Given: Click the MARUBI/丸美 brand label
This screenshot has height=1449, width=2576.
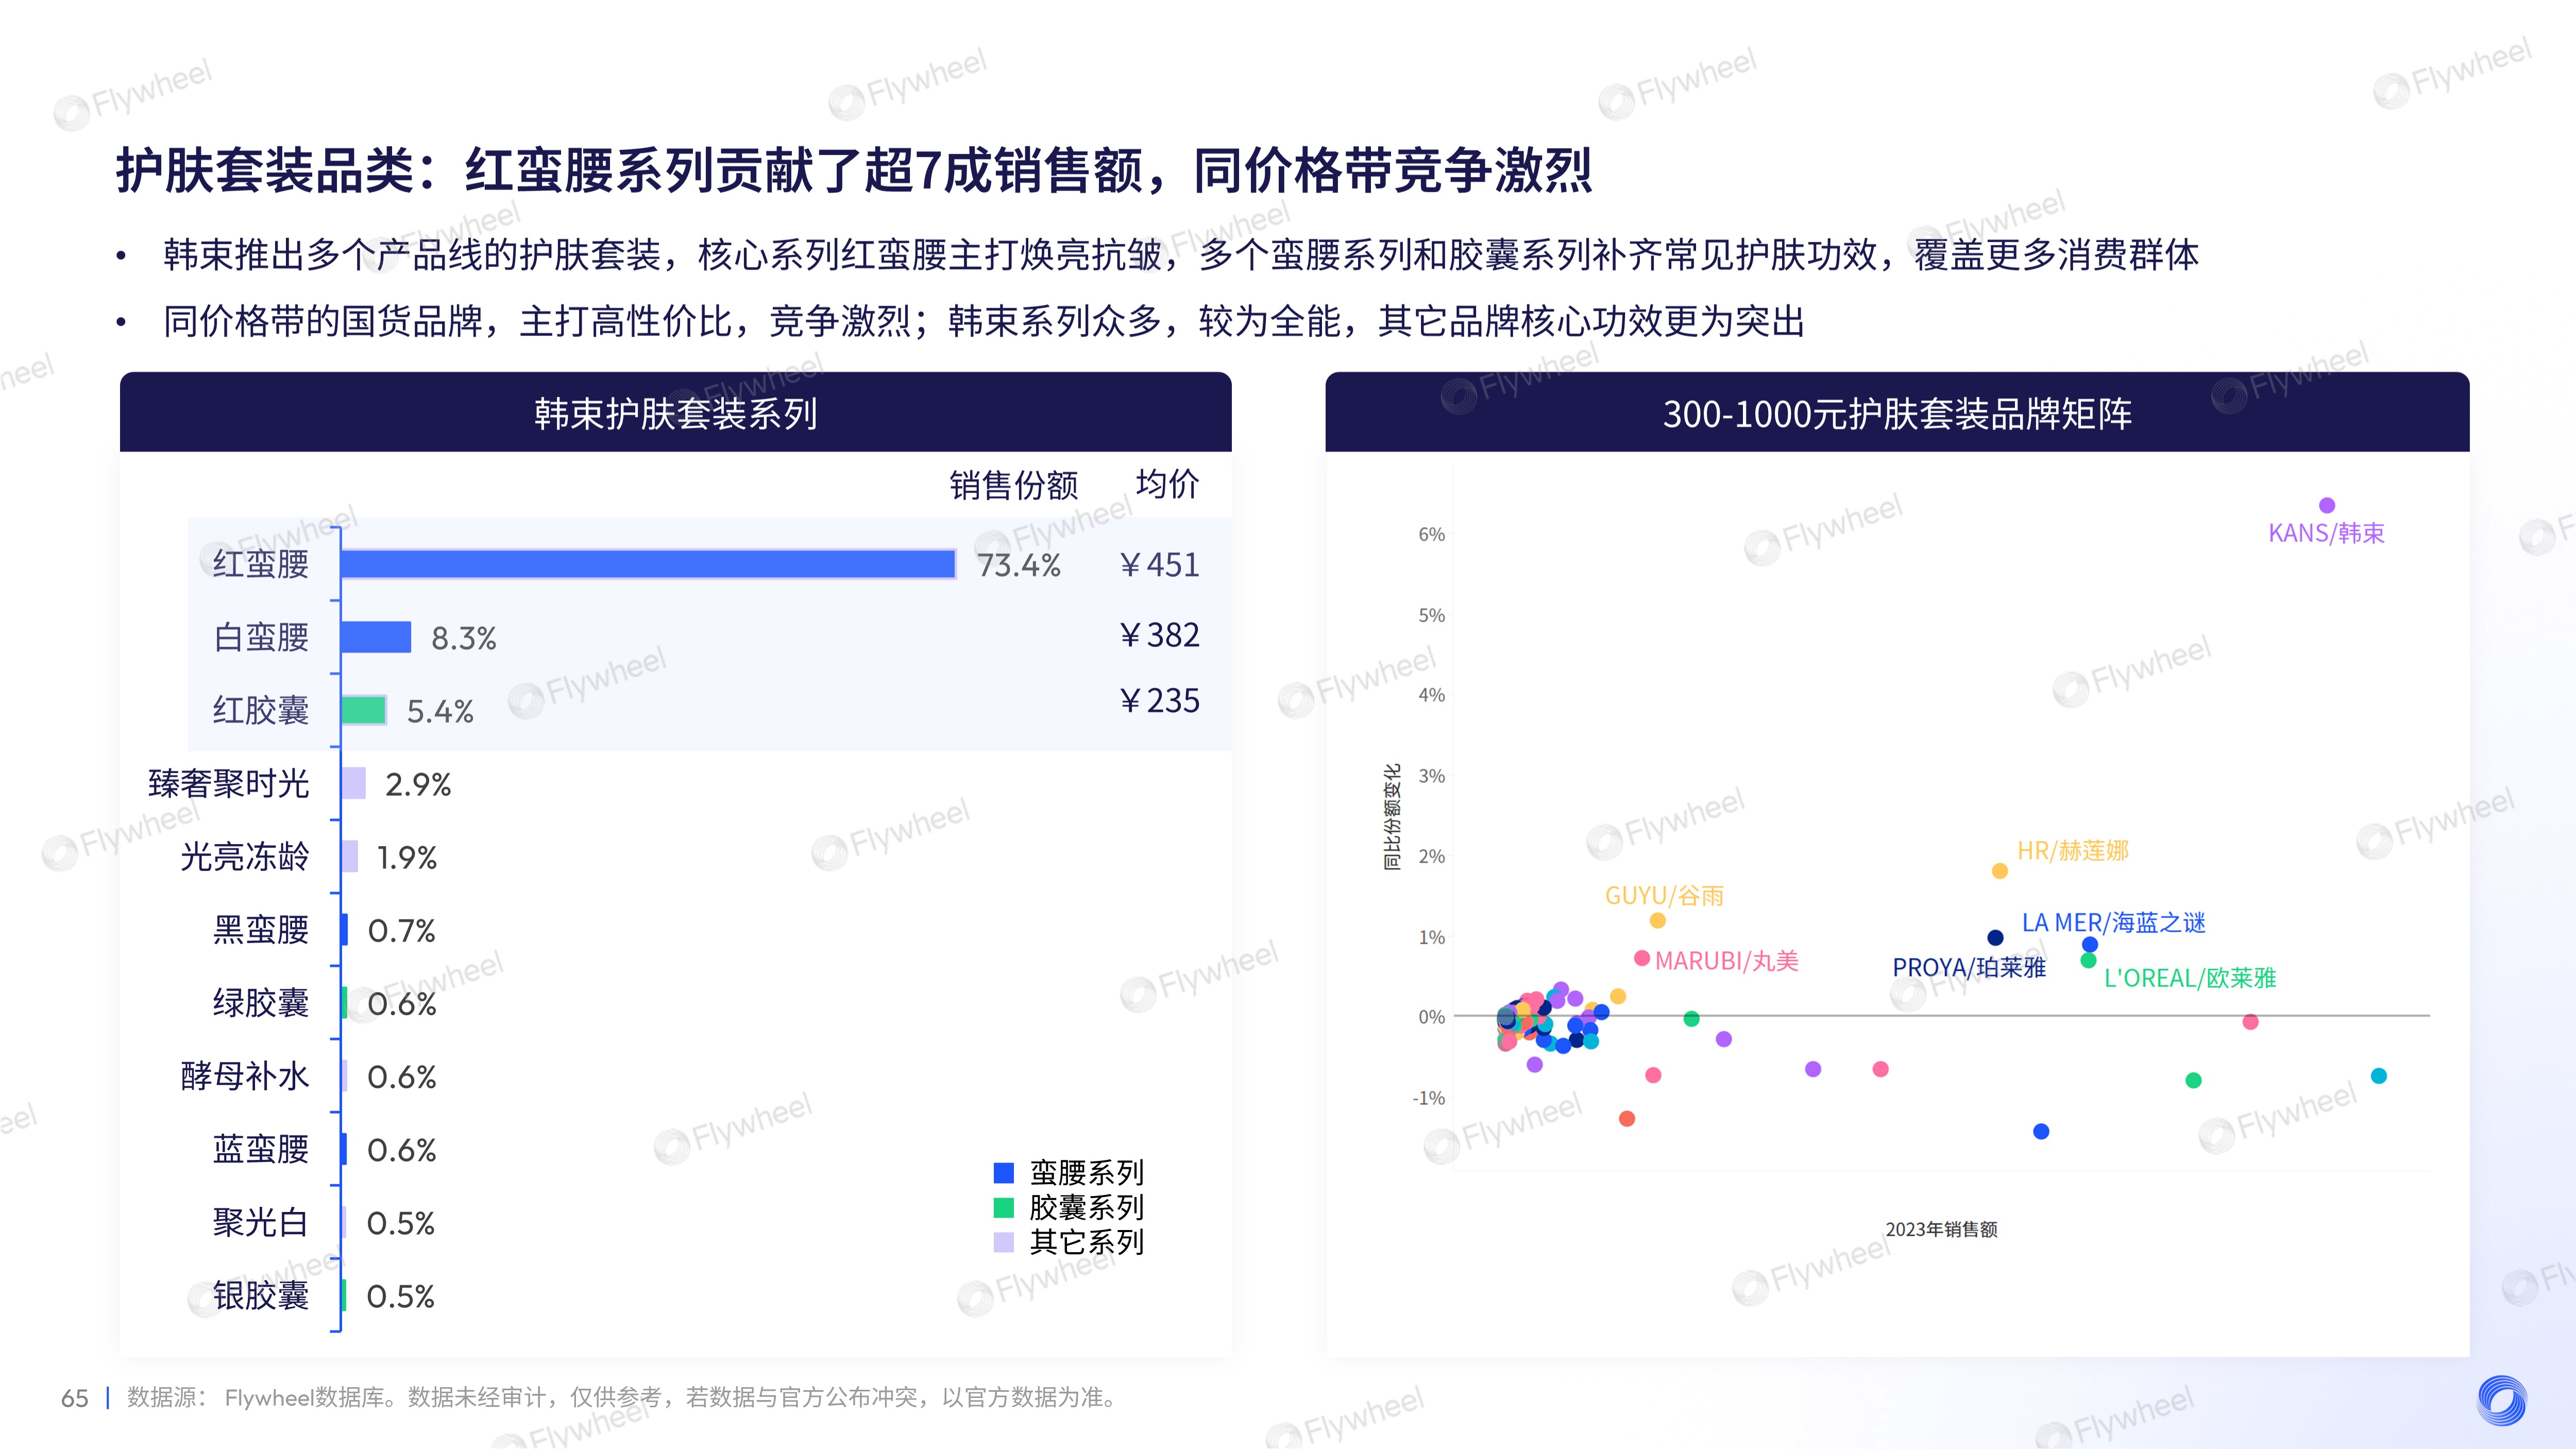Looking at the screenshot, I should pos(1727,961).
